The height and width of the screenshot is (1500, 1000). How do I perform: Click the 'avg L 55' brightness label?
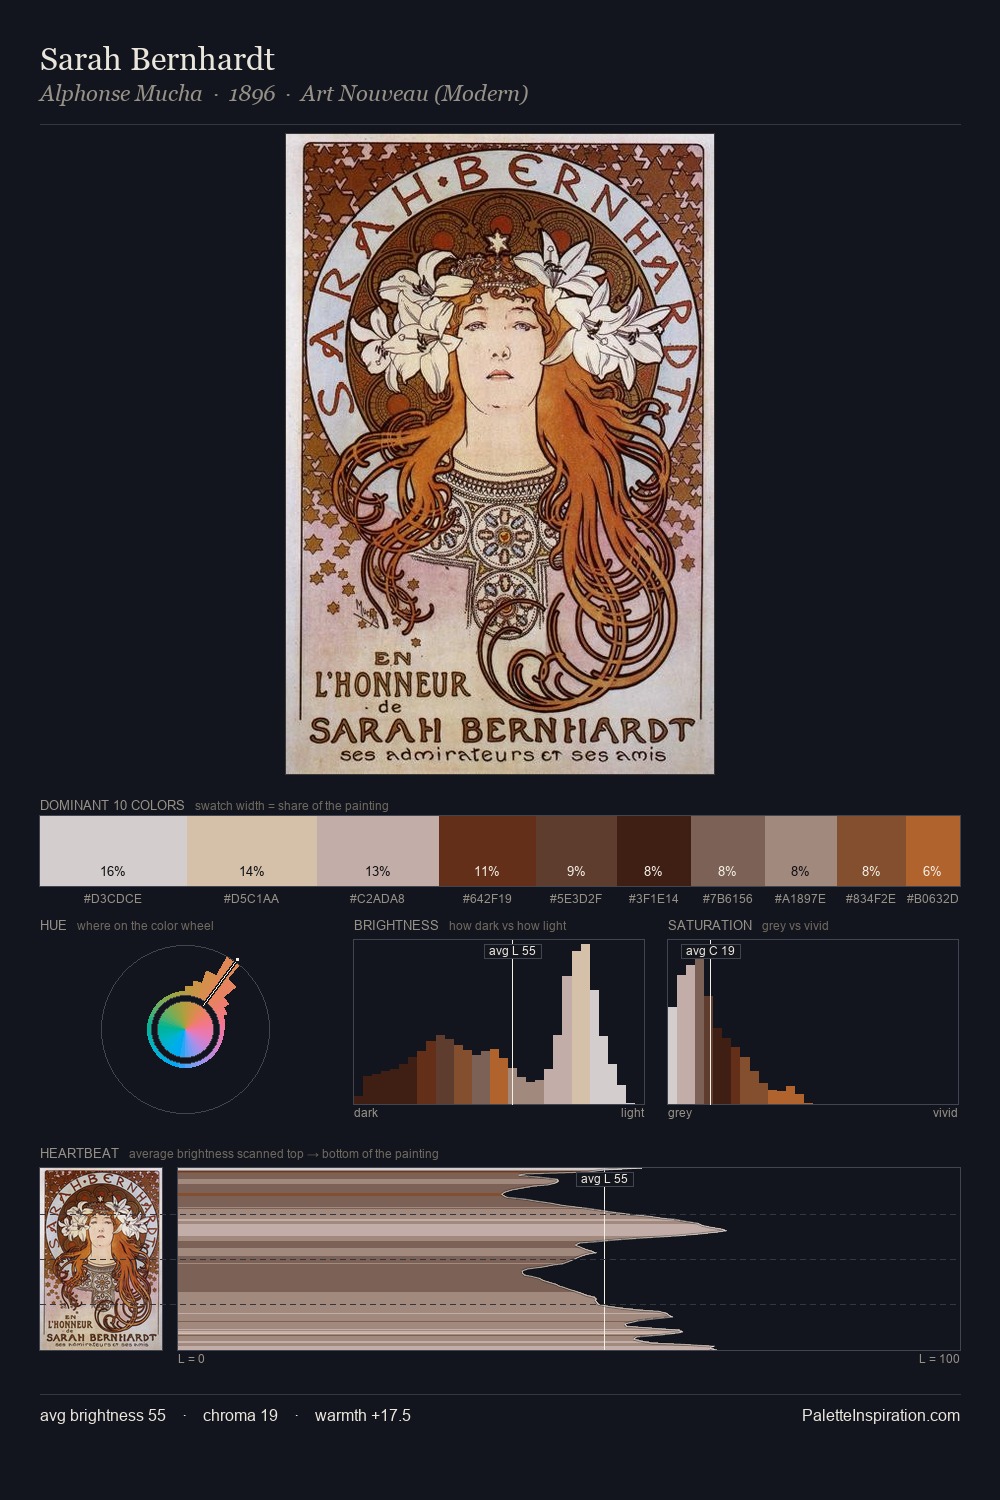pyautogui.click(x=512, y=951)
